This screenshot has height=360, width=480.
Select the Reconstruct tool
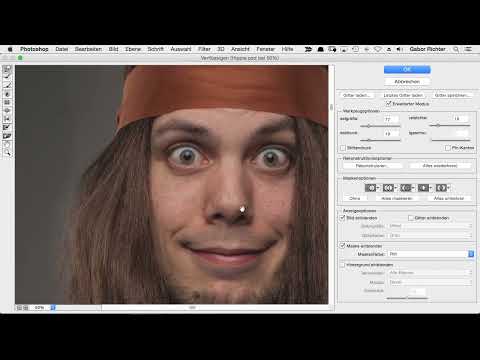point(7,77)
